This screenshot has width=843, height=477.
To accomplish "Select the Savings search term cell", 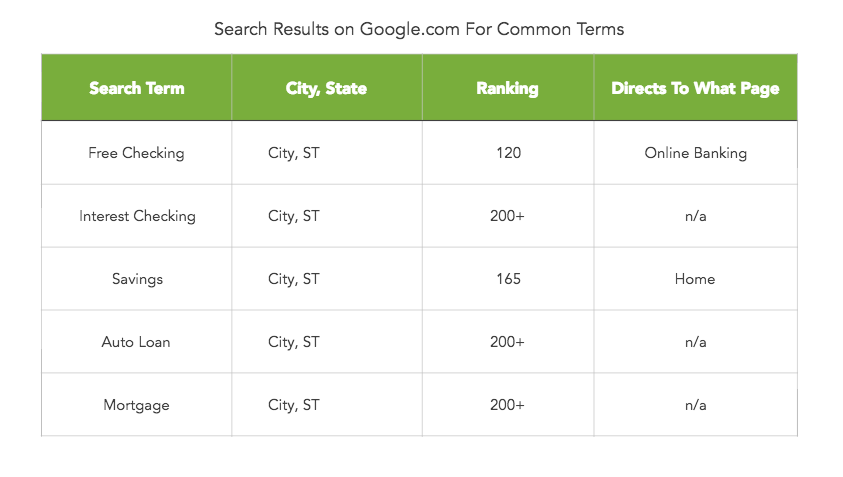I will pos(137,279).
